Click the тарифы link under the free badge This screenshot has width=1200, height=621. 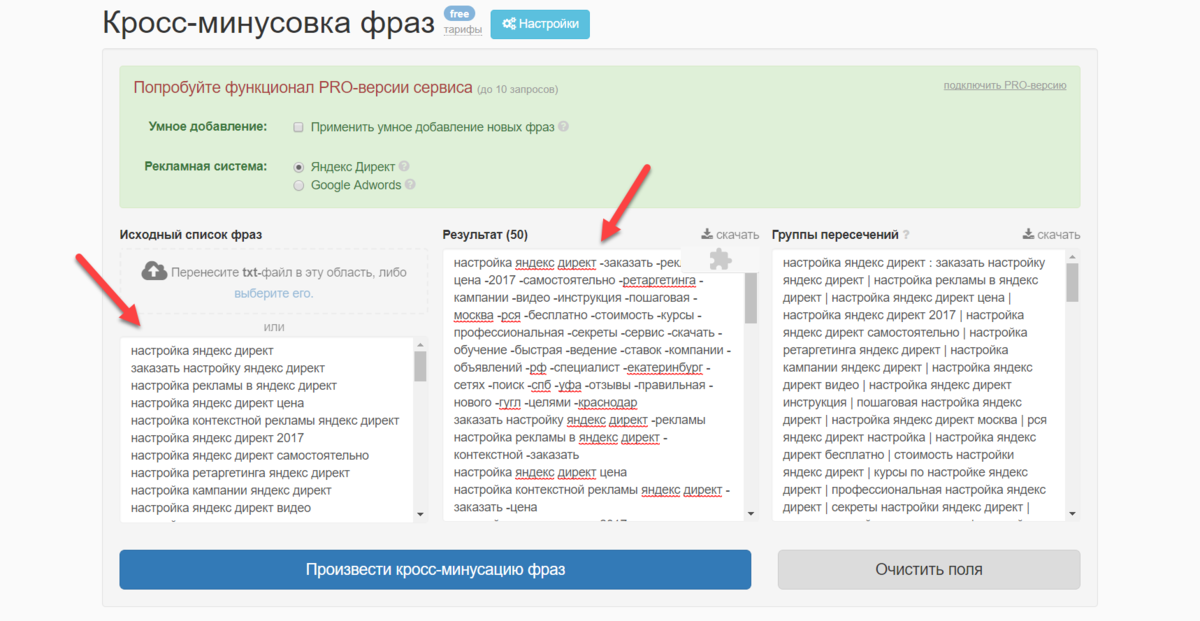coord(456,30)
